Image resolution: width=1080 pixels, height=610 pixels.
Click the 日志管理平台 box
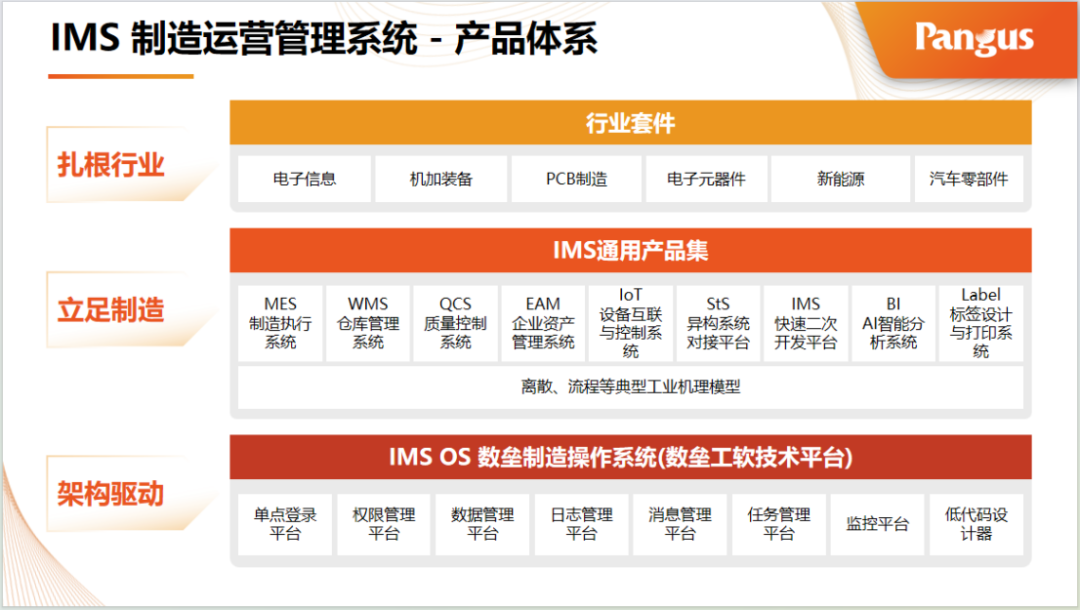581,524
